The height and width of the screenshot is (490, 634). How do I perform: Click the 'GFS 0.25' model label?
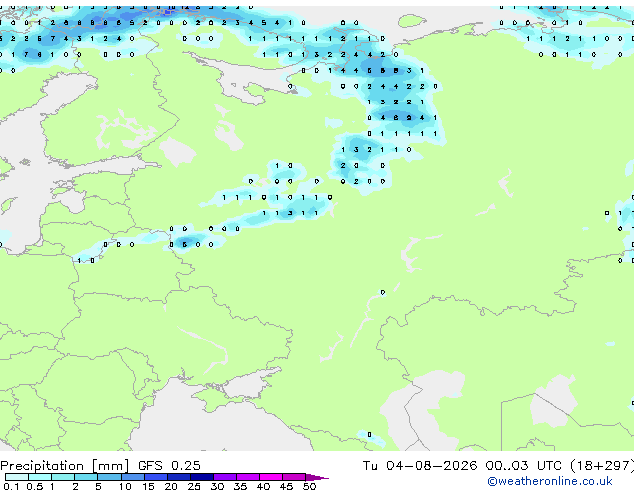click(169, 466)
